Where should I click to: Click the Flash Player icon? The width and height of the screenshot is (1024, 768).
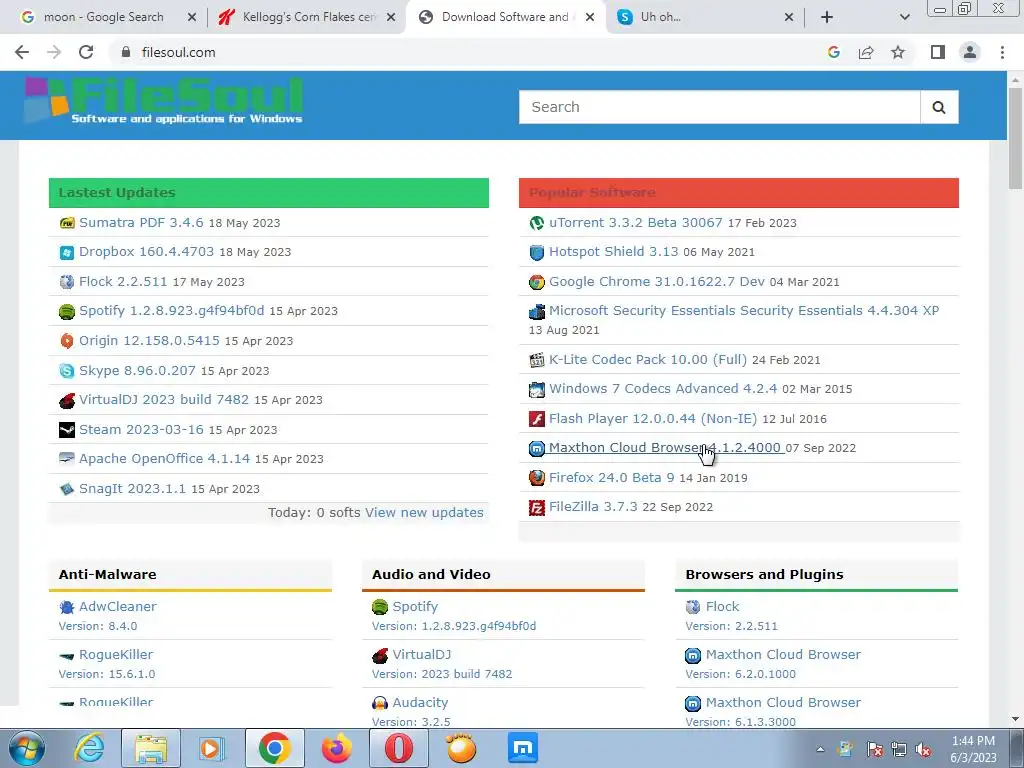(x=537, y=419)
